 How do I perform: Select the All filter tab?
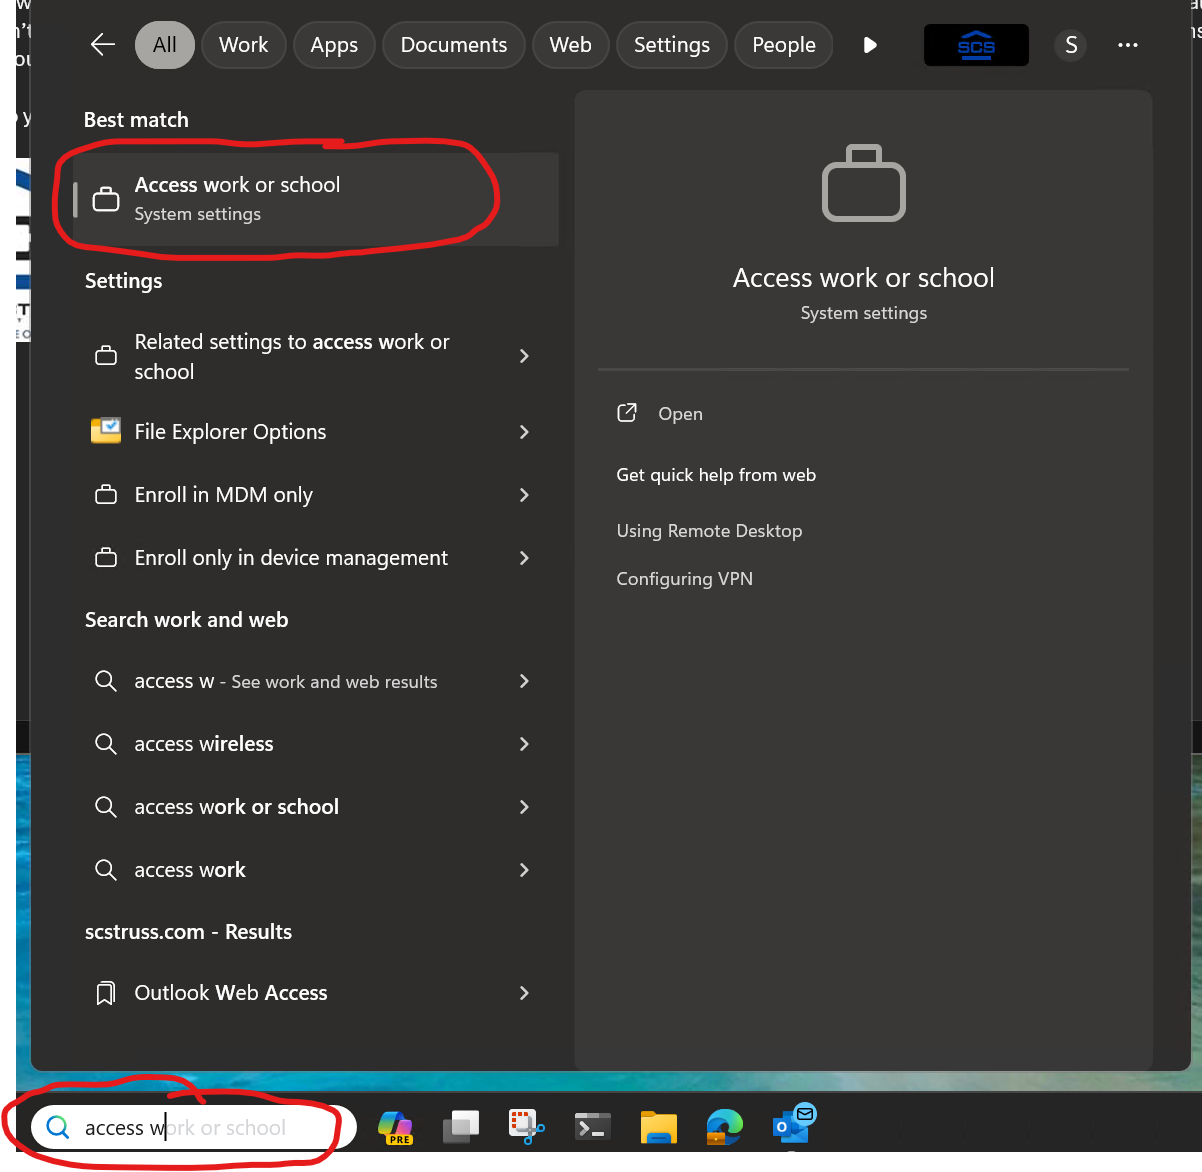pos(165,45)
